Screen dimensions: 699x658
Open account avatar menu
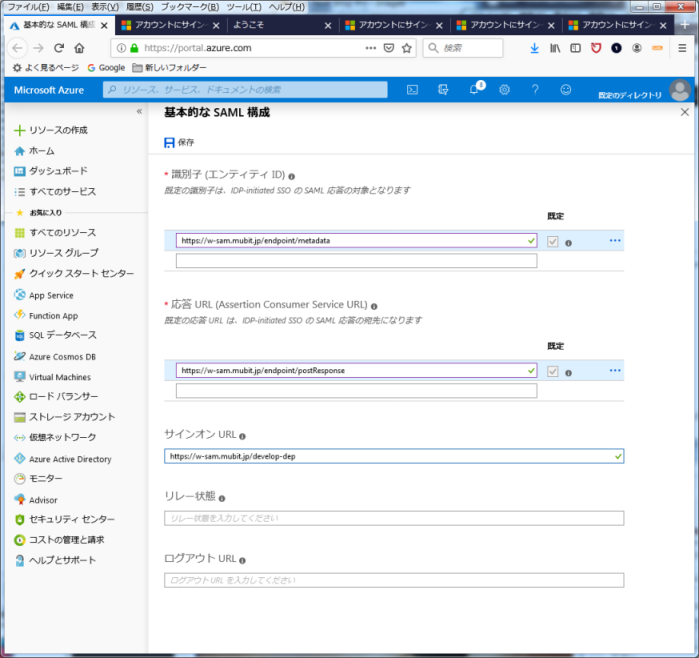click(680, 90)
